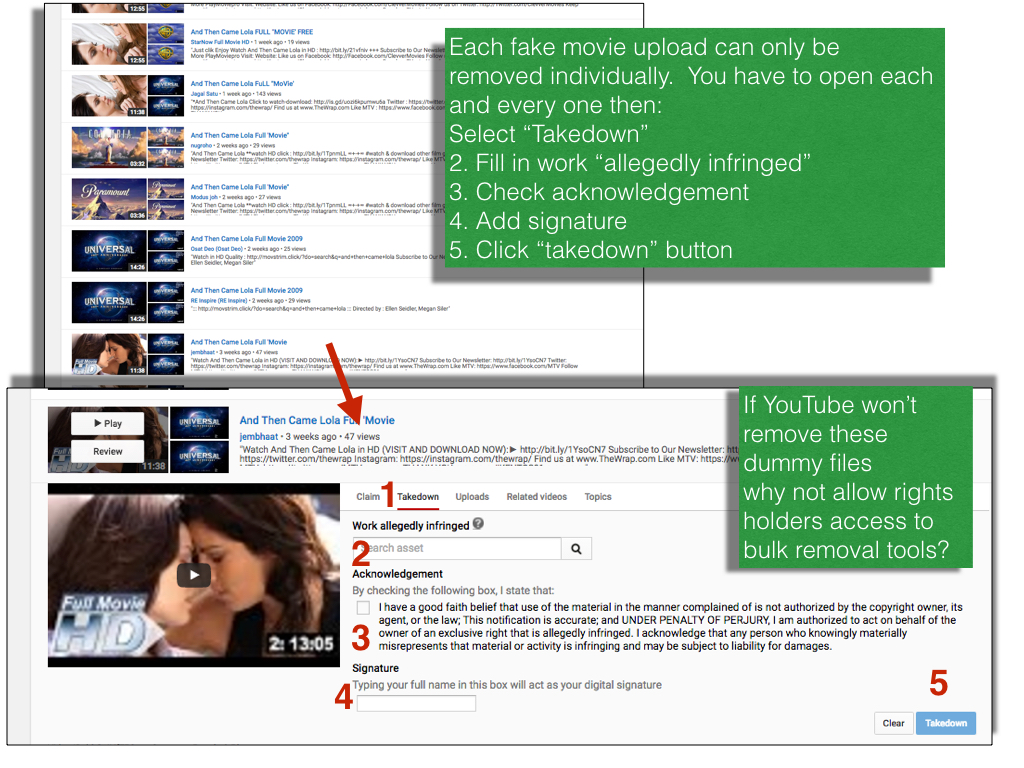
Task: Open 'And Then Came Lola FuLL "MoVie"' result by Jagal Satu
Action: [242, 84]
